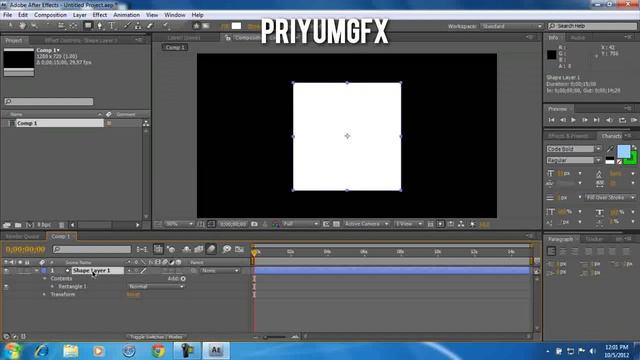The height and width of the screenshot is (360, 640).
Task: Select the Pen tool in toolbar
Action: pyautogui.click(x=100, y=26)
